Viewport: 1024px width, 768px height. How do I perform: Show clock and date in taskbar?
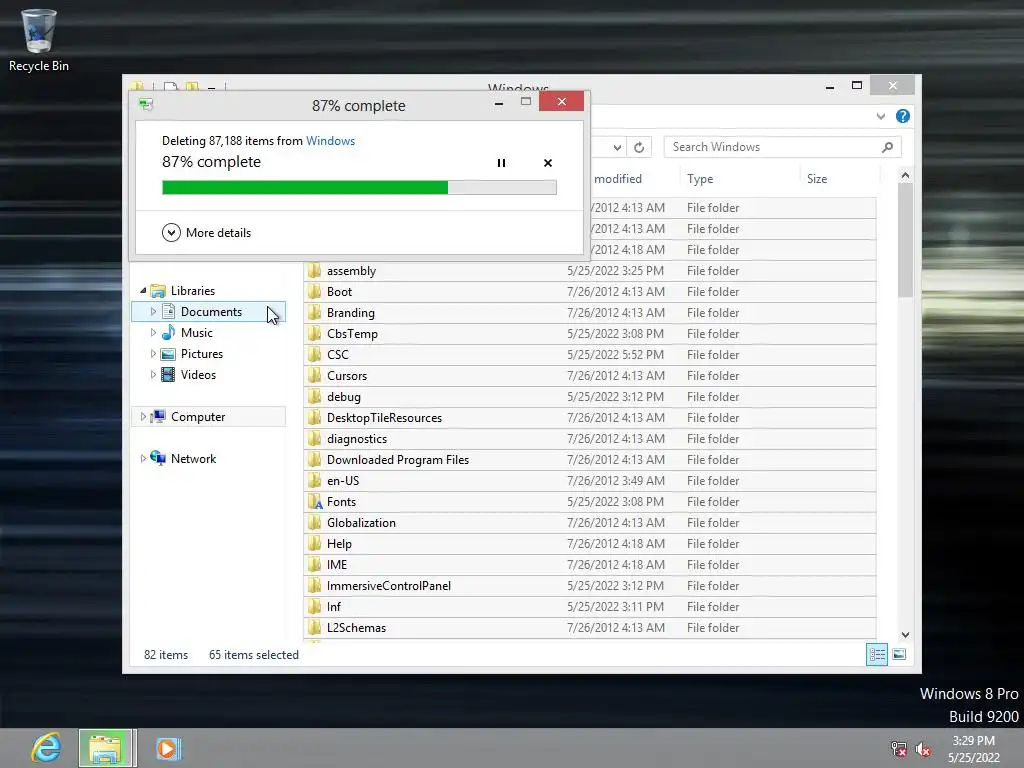(x=974, y=749)
